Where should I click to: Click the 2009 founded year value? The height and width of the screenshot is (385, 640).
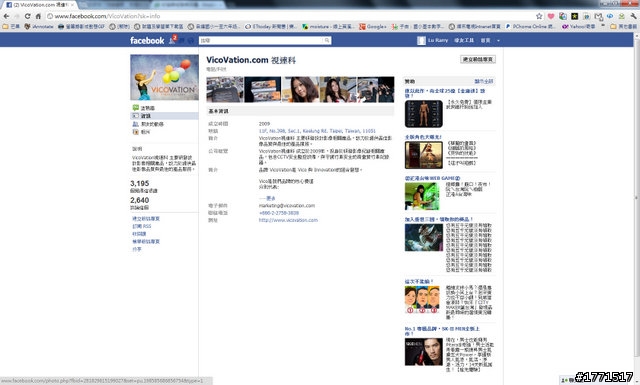264,123
